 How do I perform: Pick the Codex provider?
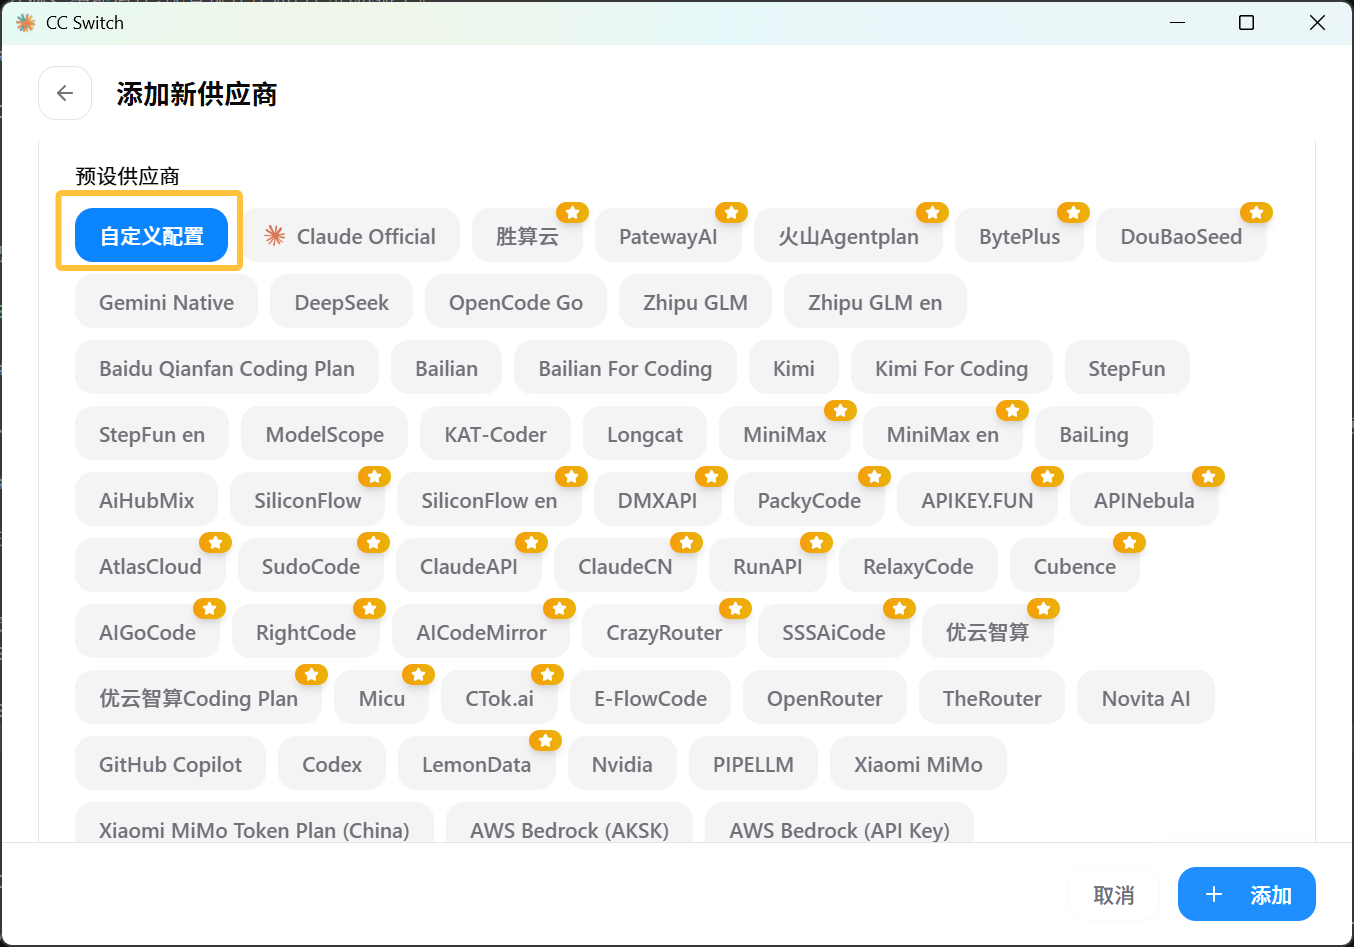tap(331, 764)
